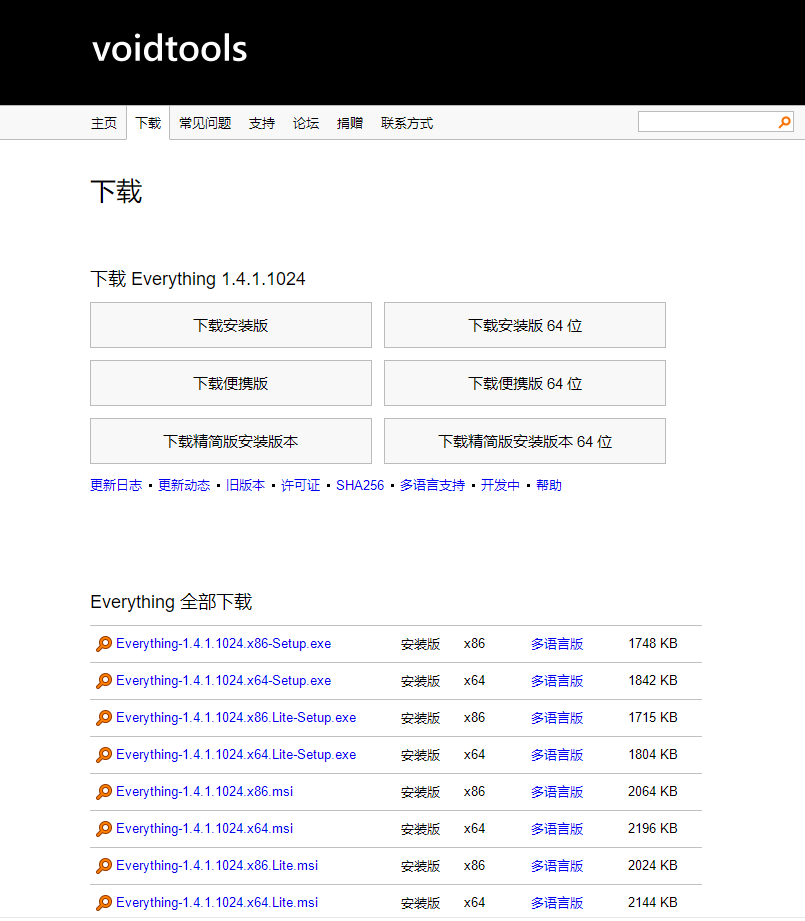Open the 帮助 link
Viewport: 805px width, 921px height.
pyautogui.click(x=549, y=485)
